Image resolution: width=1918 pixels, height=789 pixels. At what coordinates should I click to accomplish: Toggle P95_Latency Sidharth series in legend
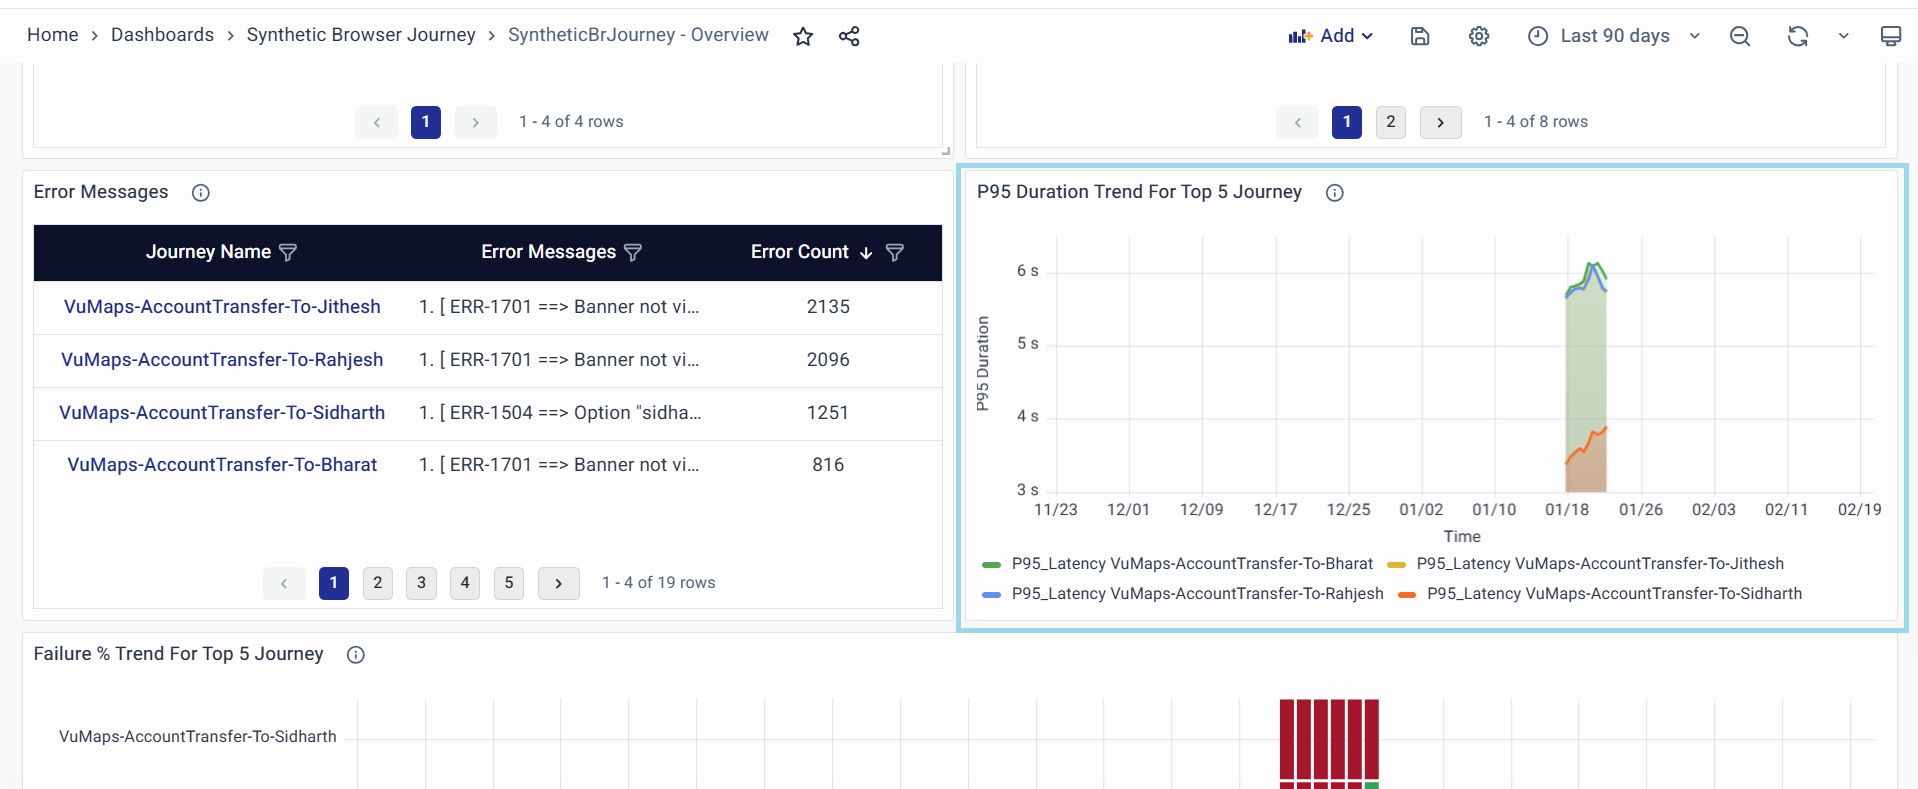pyautogui.click(x=1613, y=594)
